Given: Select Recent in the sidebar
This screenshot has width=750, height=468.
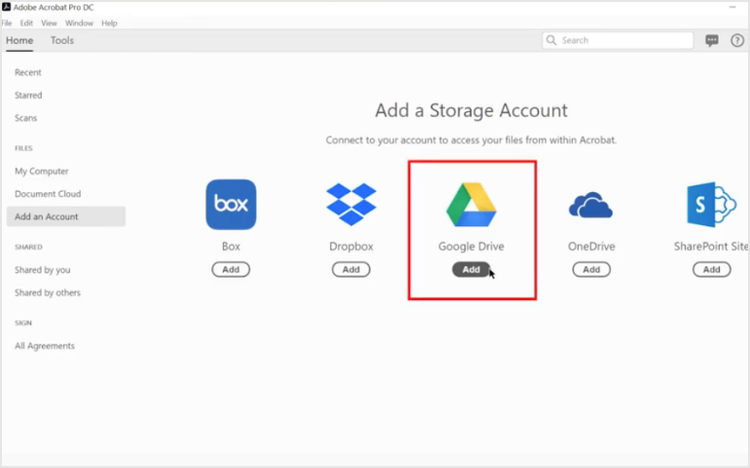Looking at the screenshot, I should (28, 73).
